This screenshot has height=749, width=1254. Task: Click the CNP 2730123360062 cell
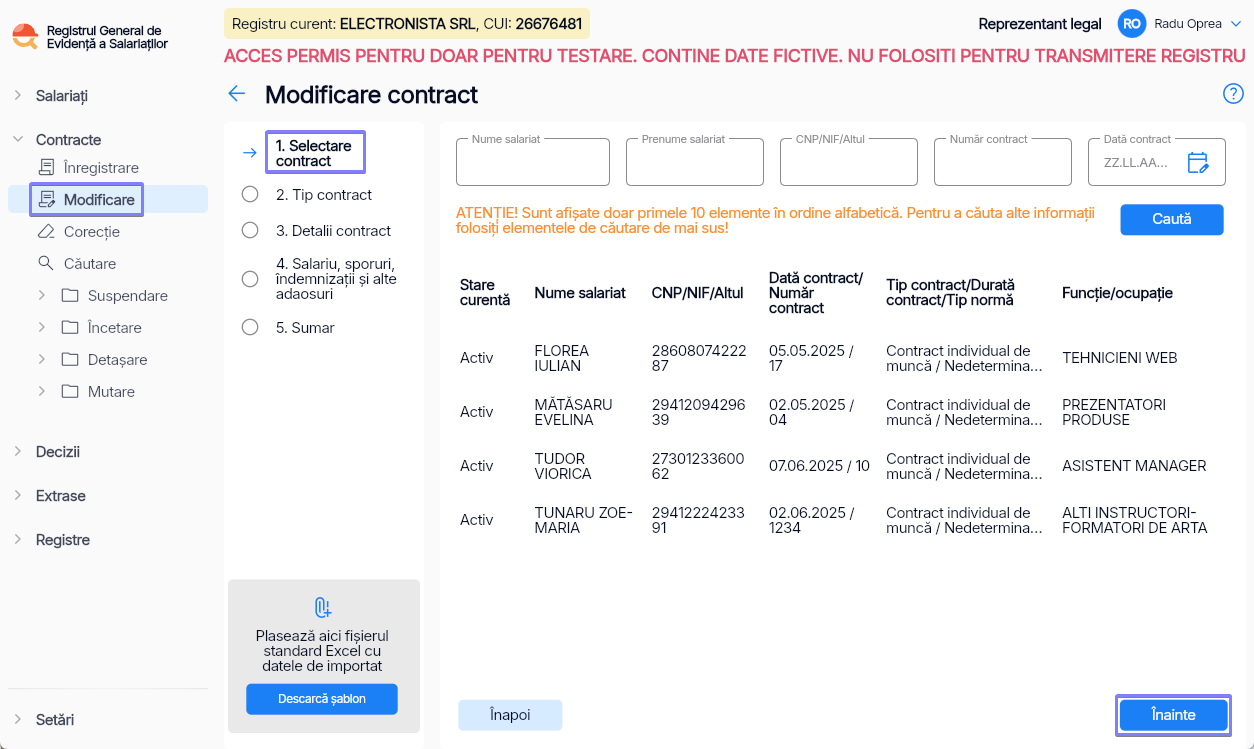698,466
